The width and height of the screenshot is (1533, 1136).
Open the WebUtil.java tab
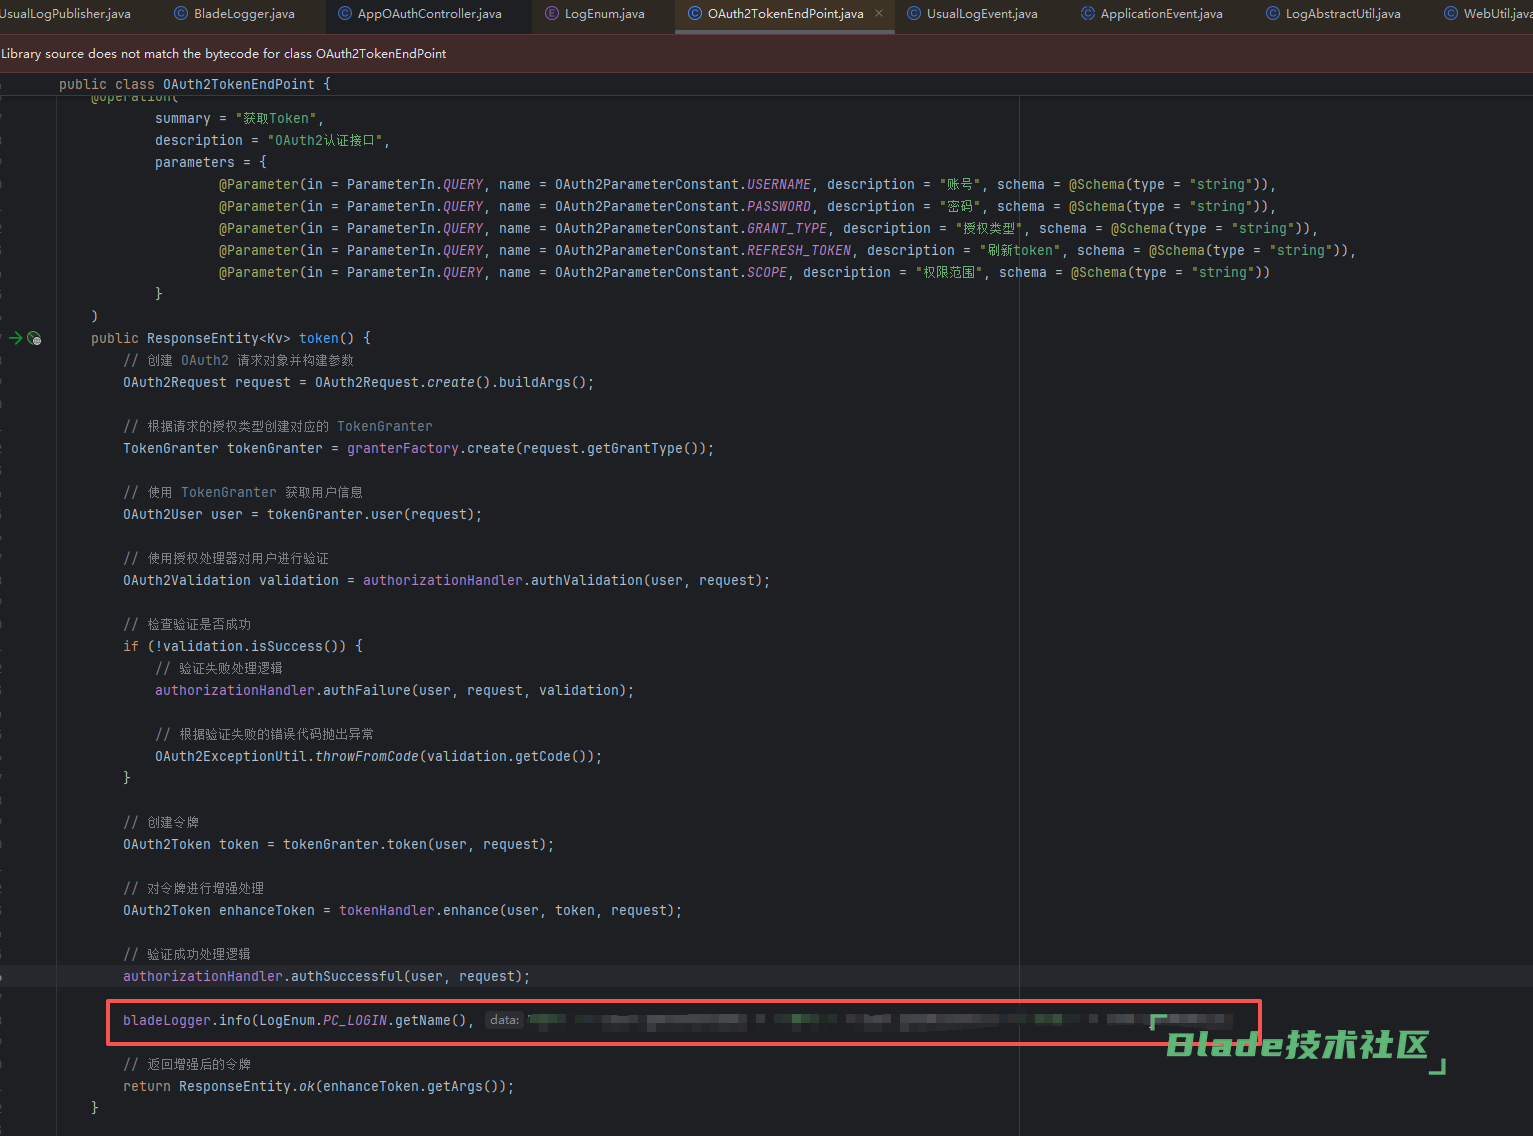pos(1496,14)
